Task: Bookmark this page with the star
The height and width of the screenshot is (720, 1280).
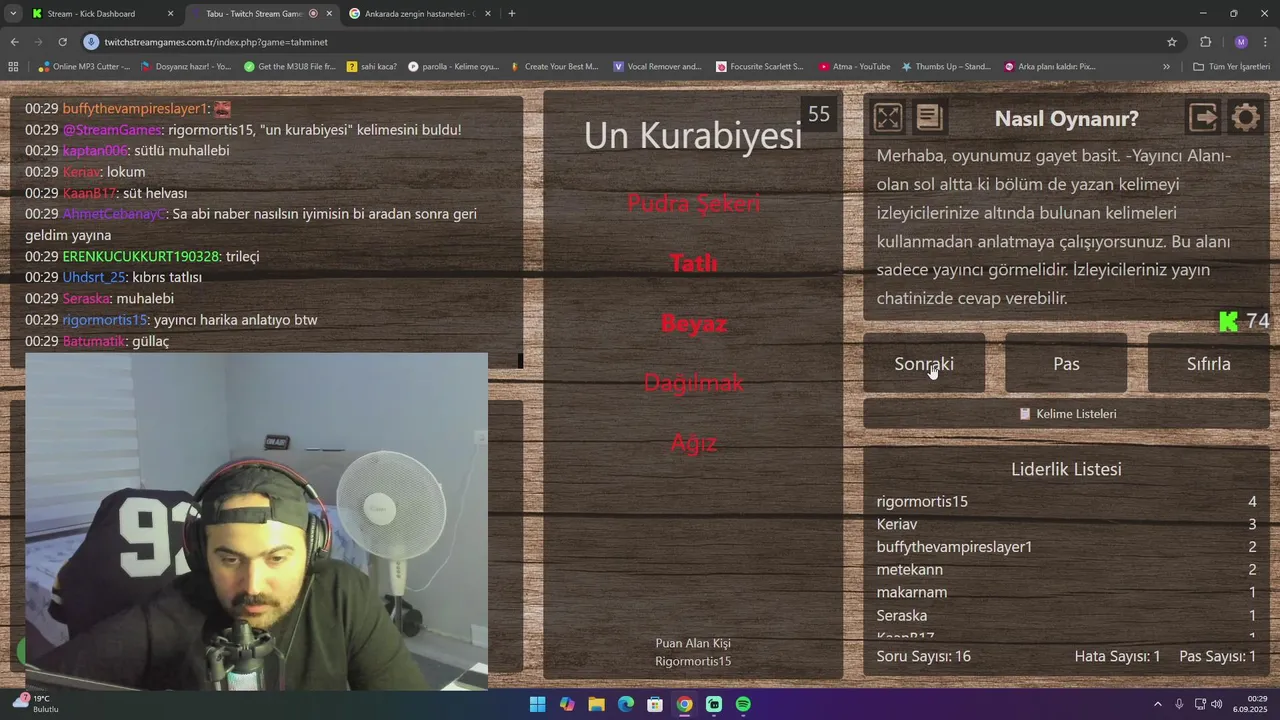Action: pyautogui.click(x=1172, y=42)
